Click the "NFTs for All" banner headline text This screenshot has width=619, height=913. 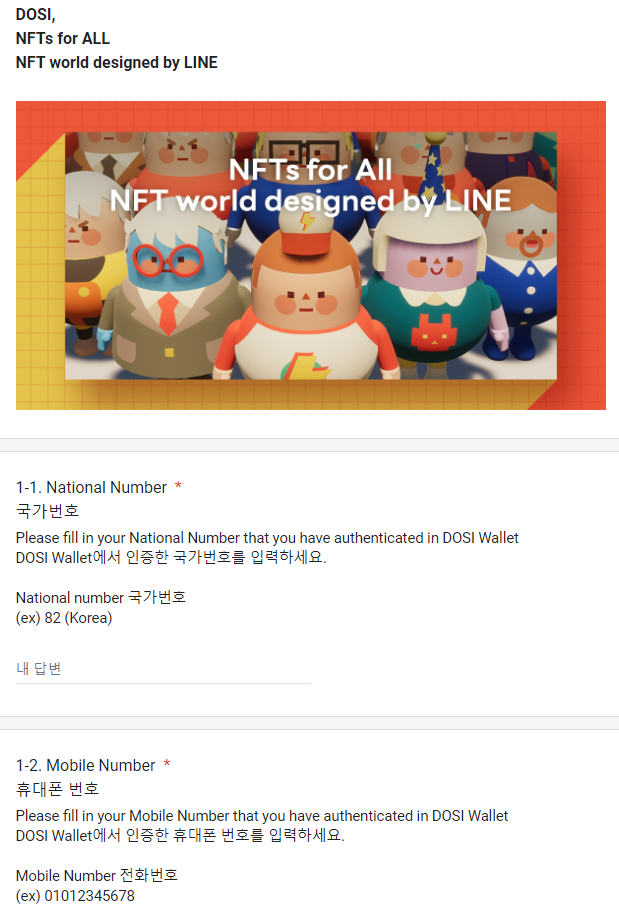[x=310, y=169]
